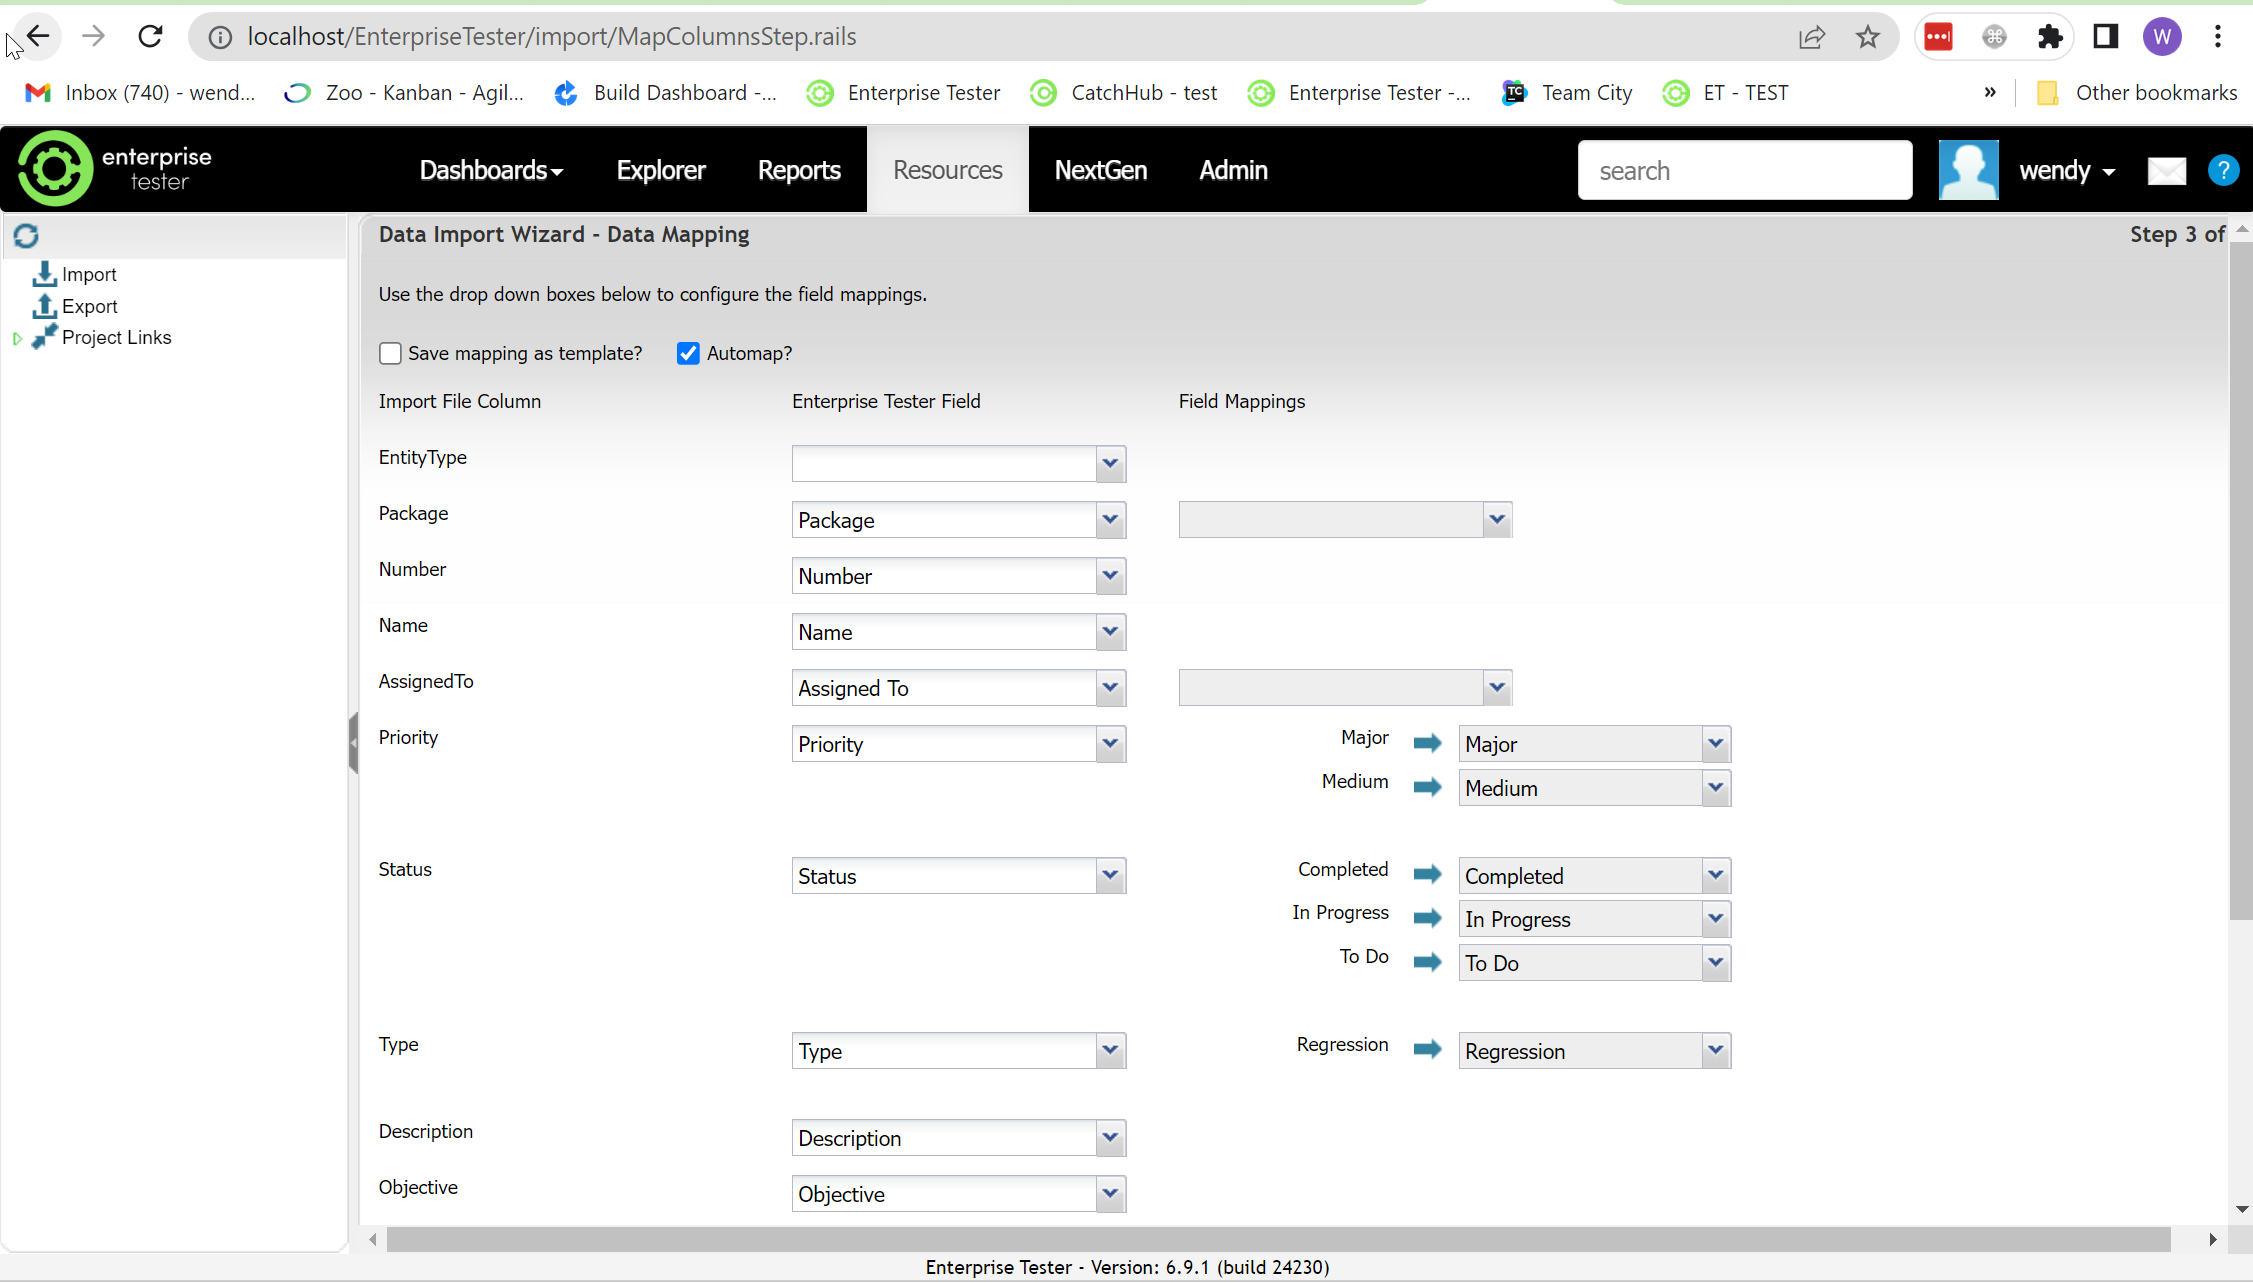The height and width of the screenshot is (1284, 2253).
Task: Click the Project Links icon
Action: pos(44,337)
